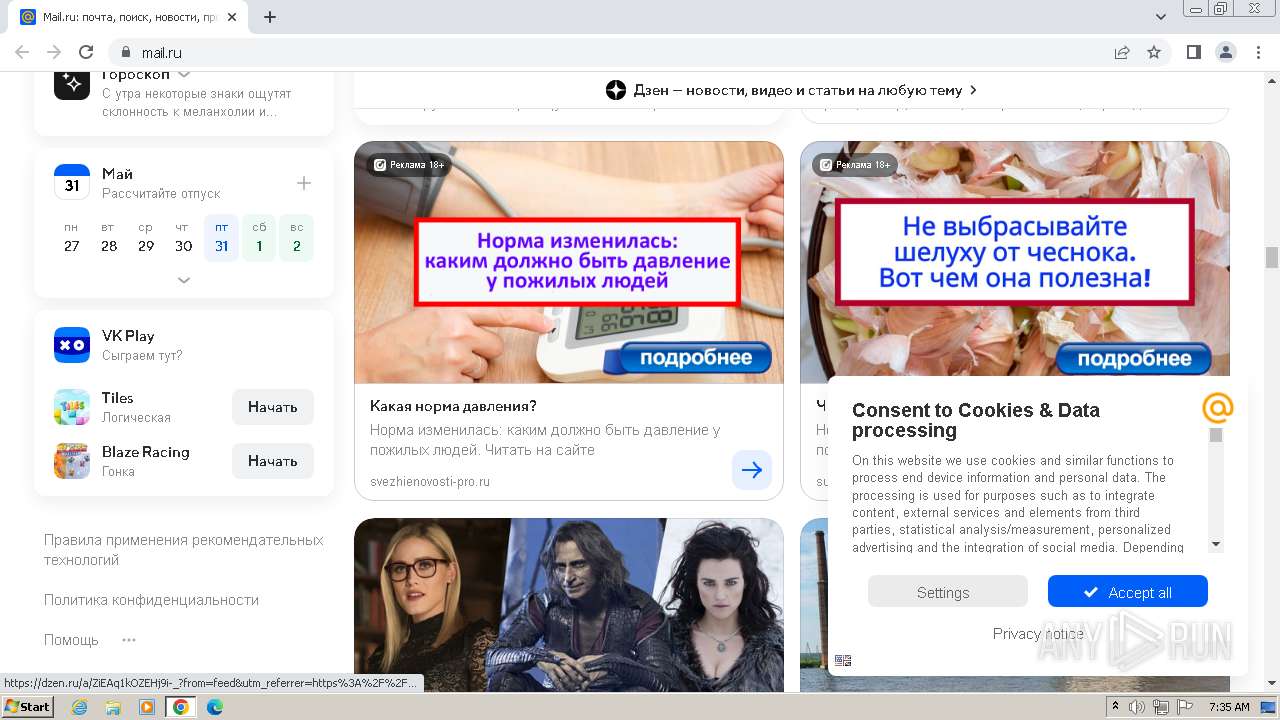Click the Dzen star logo icon
The image size is (1280, 720).
pos(616,90)
